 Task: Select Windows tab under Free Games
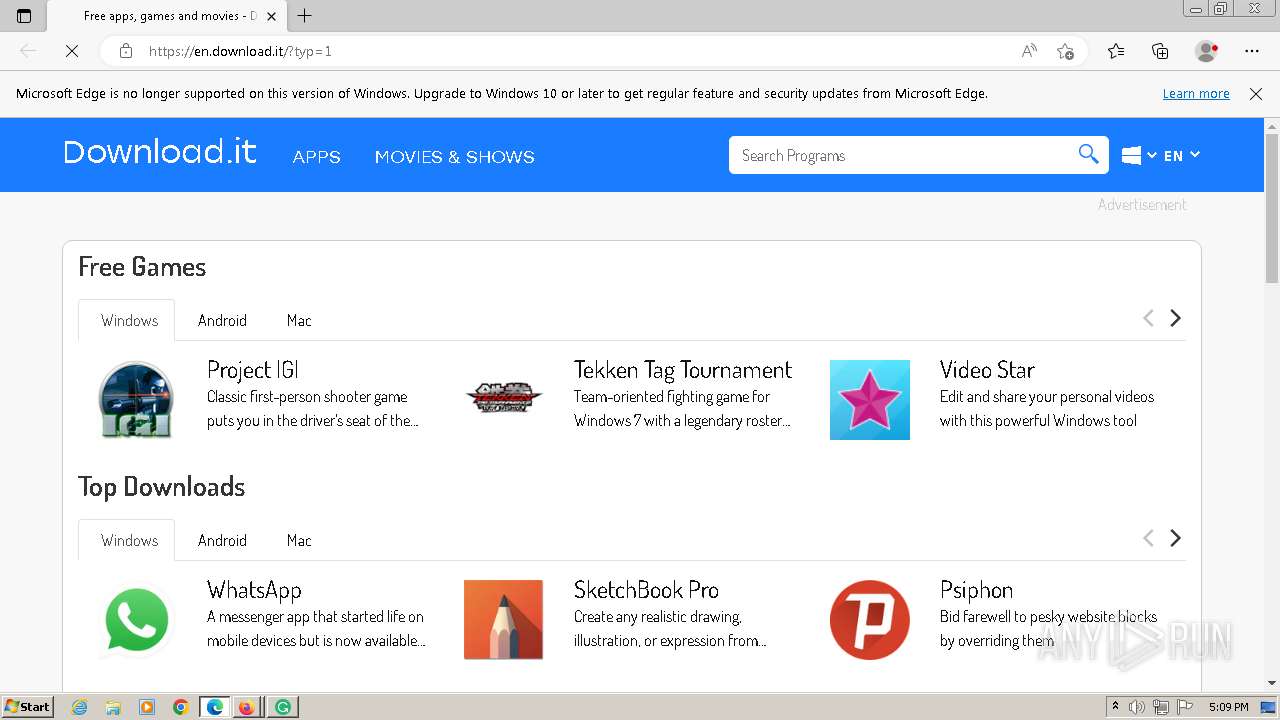click(129, 320)
